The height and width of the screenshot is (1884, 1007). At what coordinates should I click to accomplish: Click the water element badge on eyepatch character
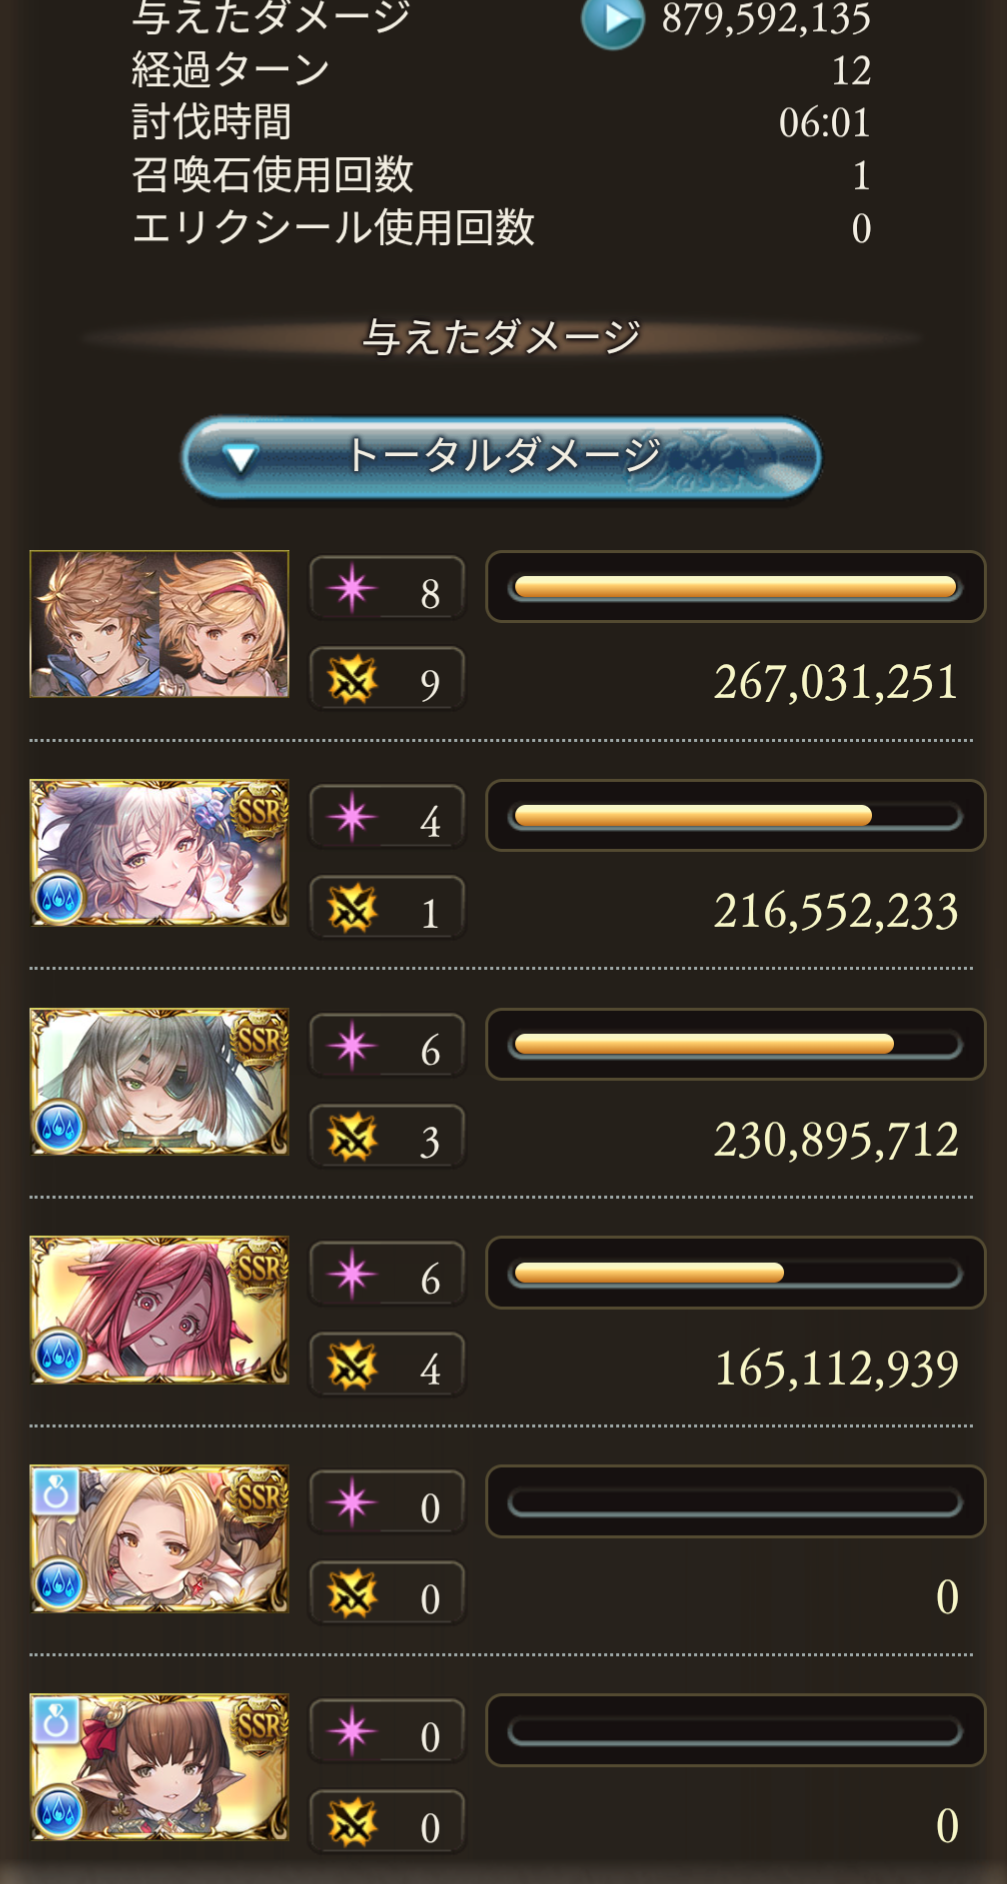click(59, 1127)
